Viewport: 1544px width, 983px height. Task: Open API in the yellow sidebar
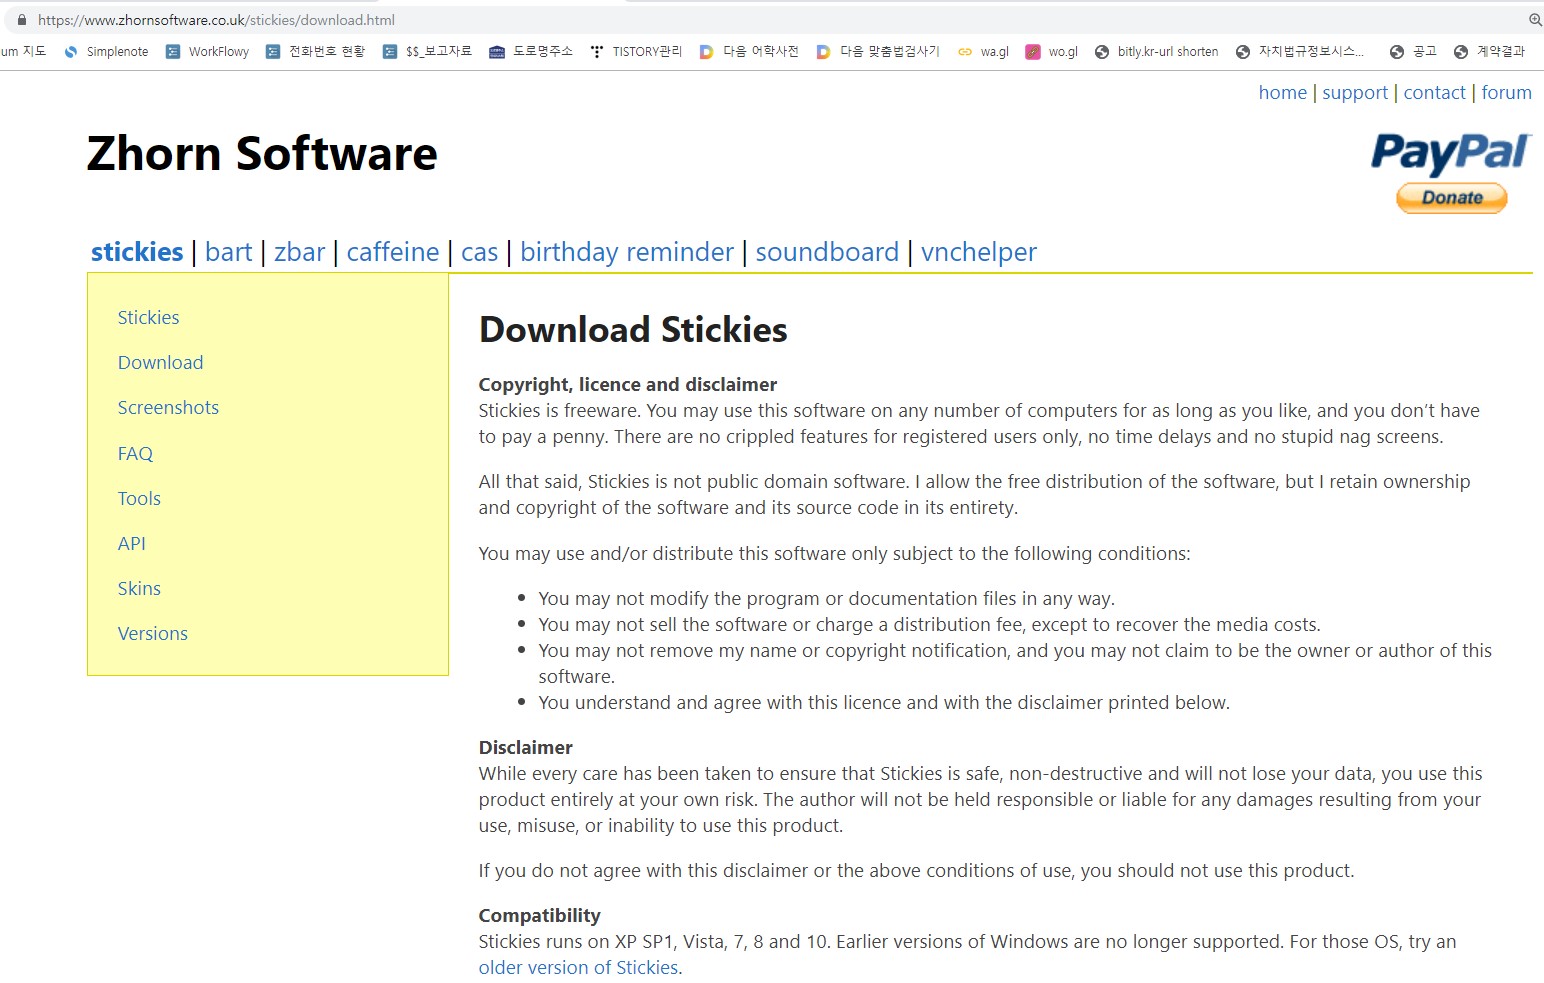[x=131, y=544]
